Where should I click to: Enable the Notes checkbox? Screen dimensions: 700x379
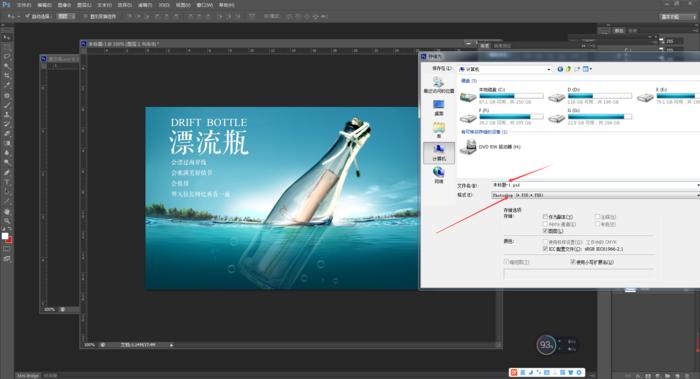pos(597,217)
